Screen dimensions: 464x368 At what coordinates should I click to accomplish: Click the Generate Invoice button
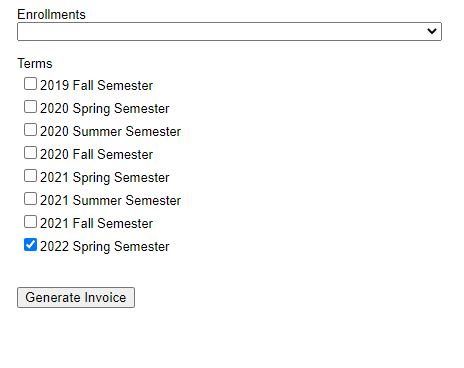(76, 297)
